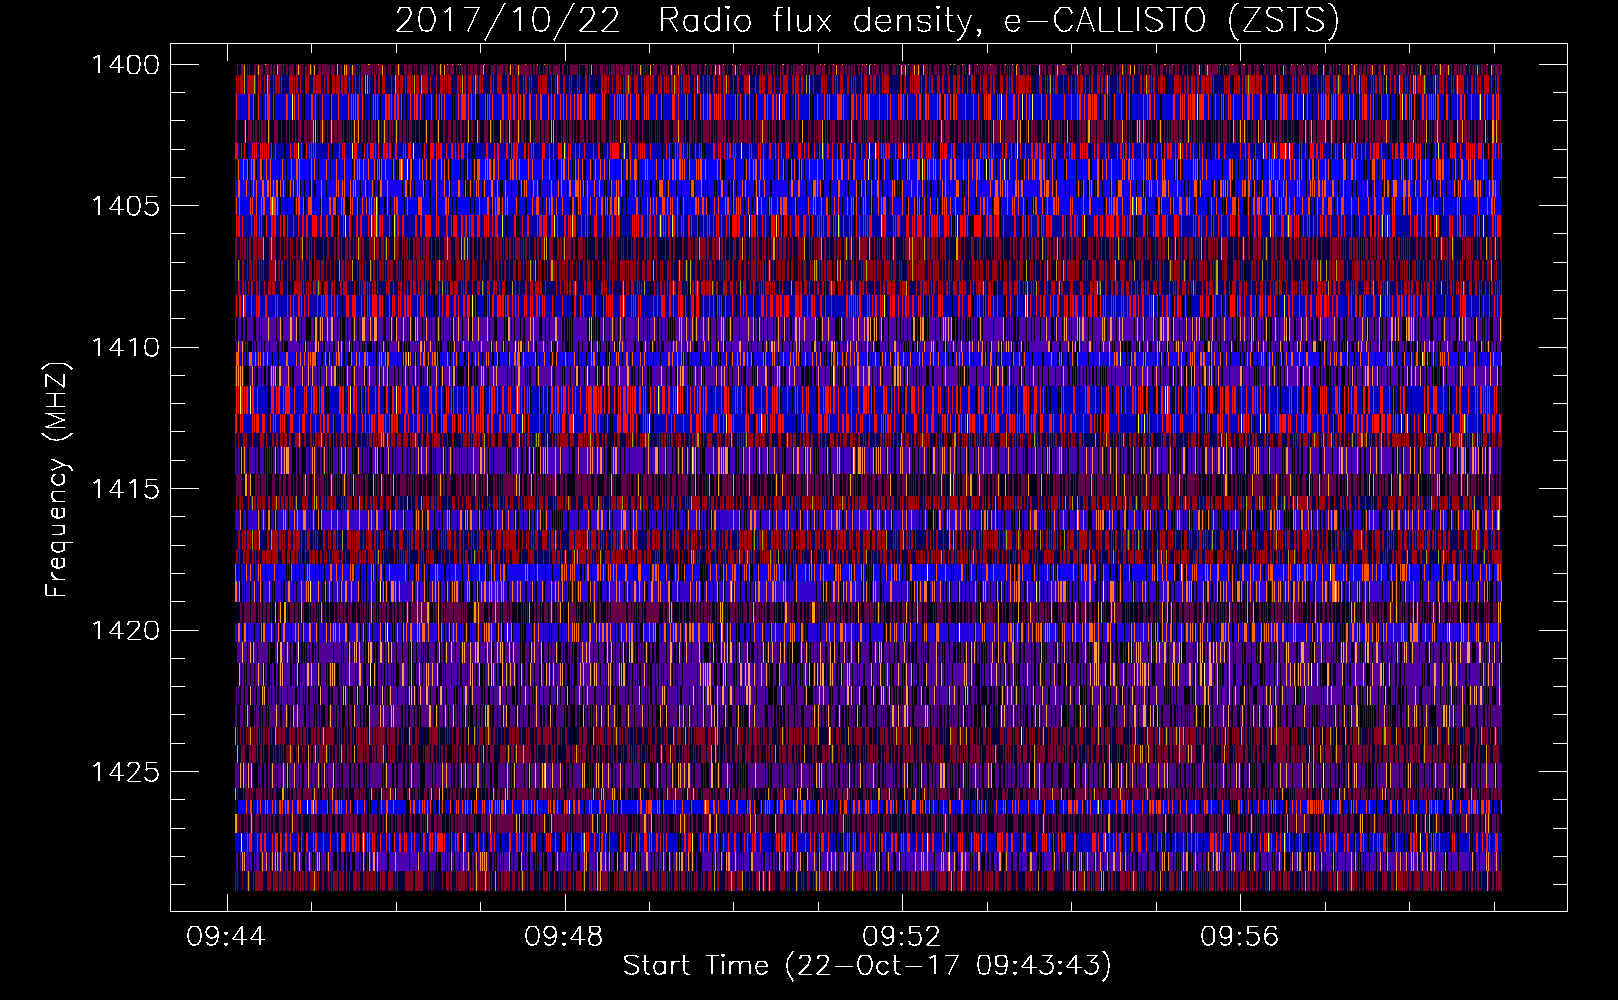Image resolution: width=1618 pixels, height=1000 pixels.
Task: Click the 09:52 time tick label
Action: [x=902, y=936]
